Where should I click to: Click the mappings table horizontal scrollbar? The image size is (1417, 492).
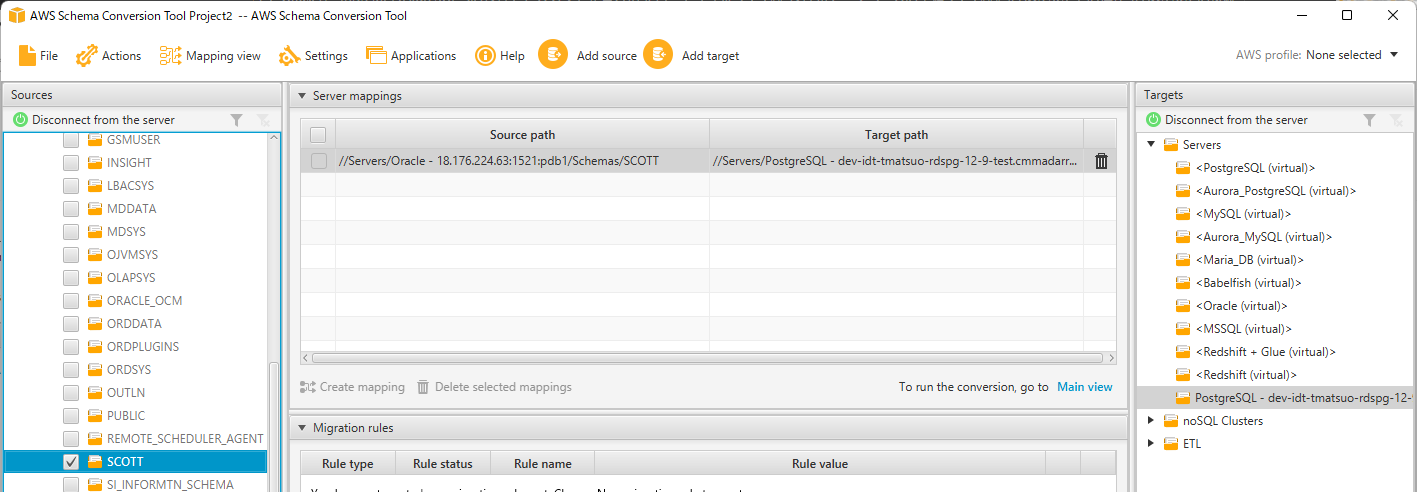pyautogui.click(x=709, y=357)
